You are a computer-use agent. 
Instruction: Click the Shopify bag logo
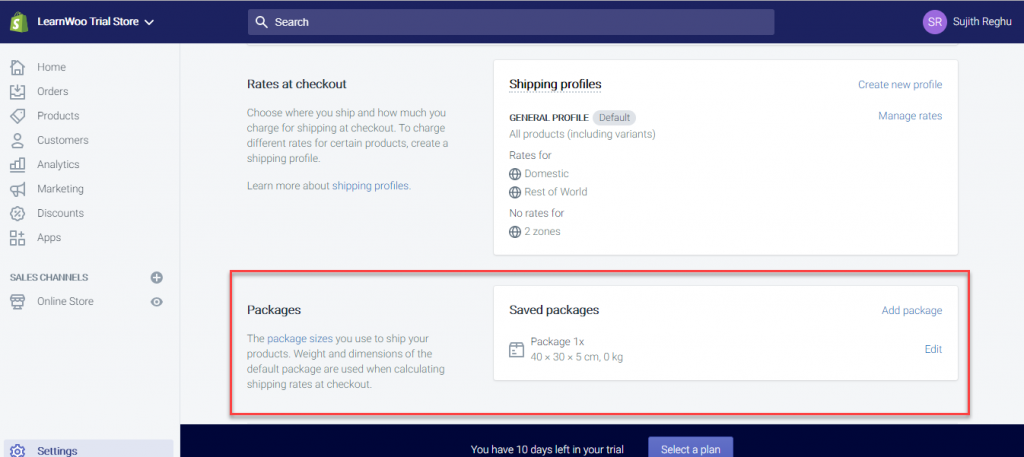click(18, 22)
